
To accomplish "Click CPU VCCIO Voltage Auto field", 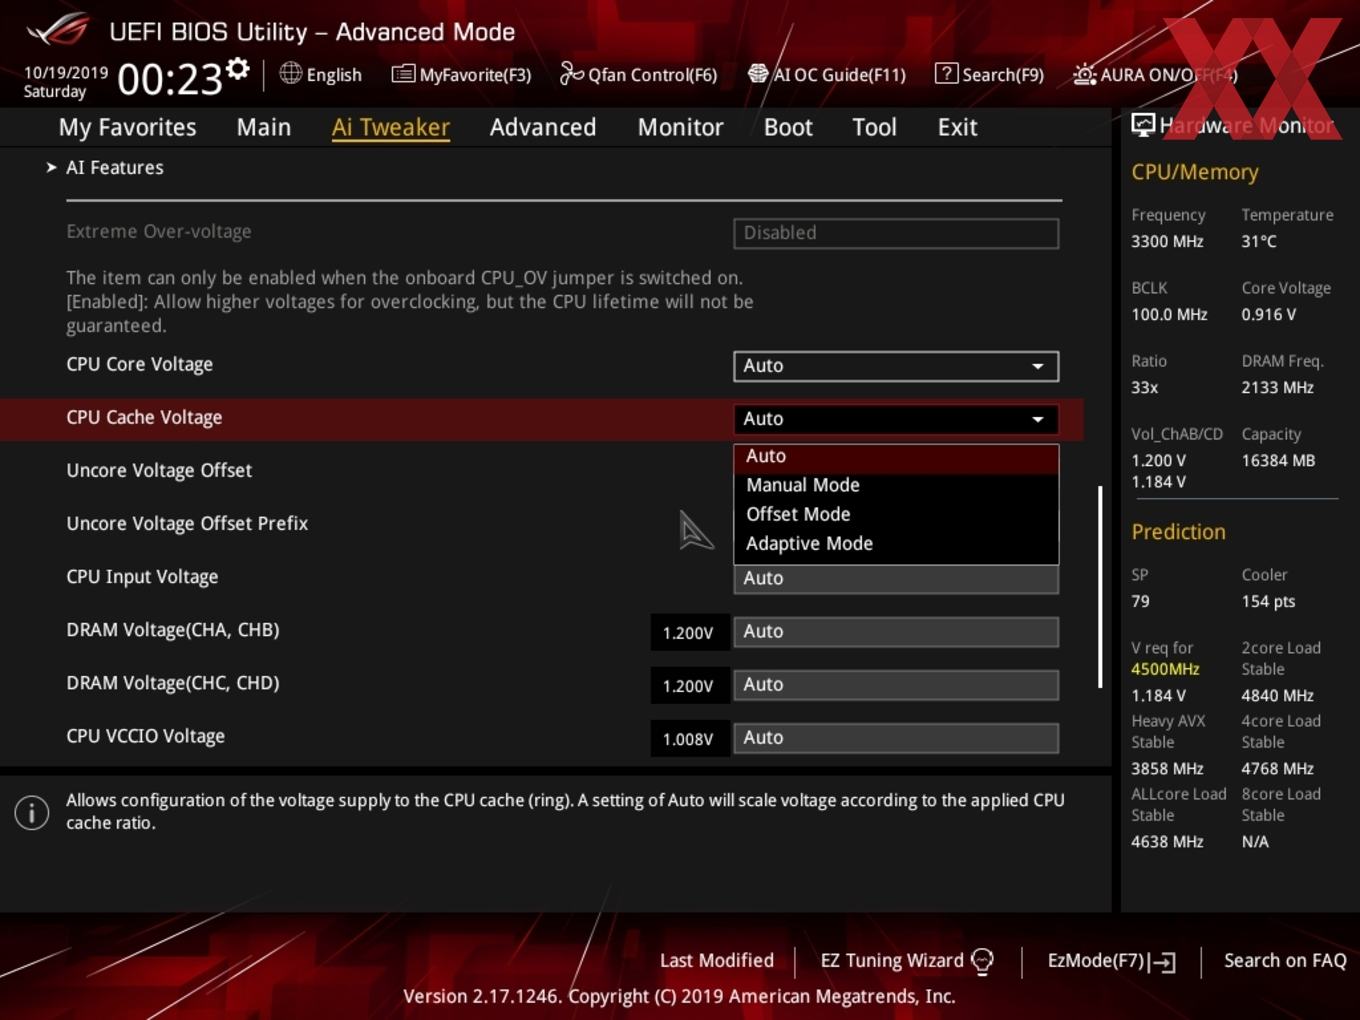I will [896, 738].
